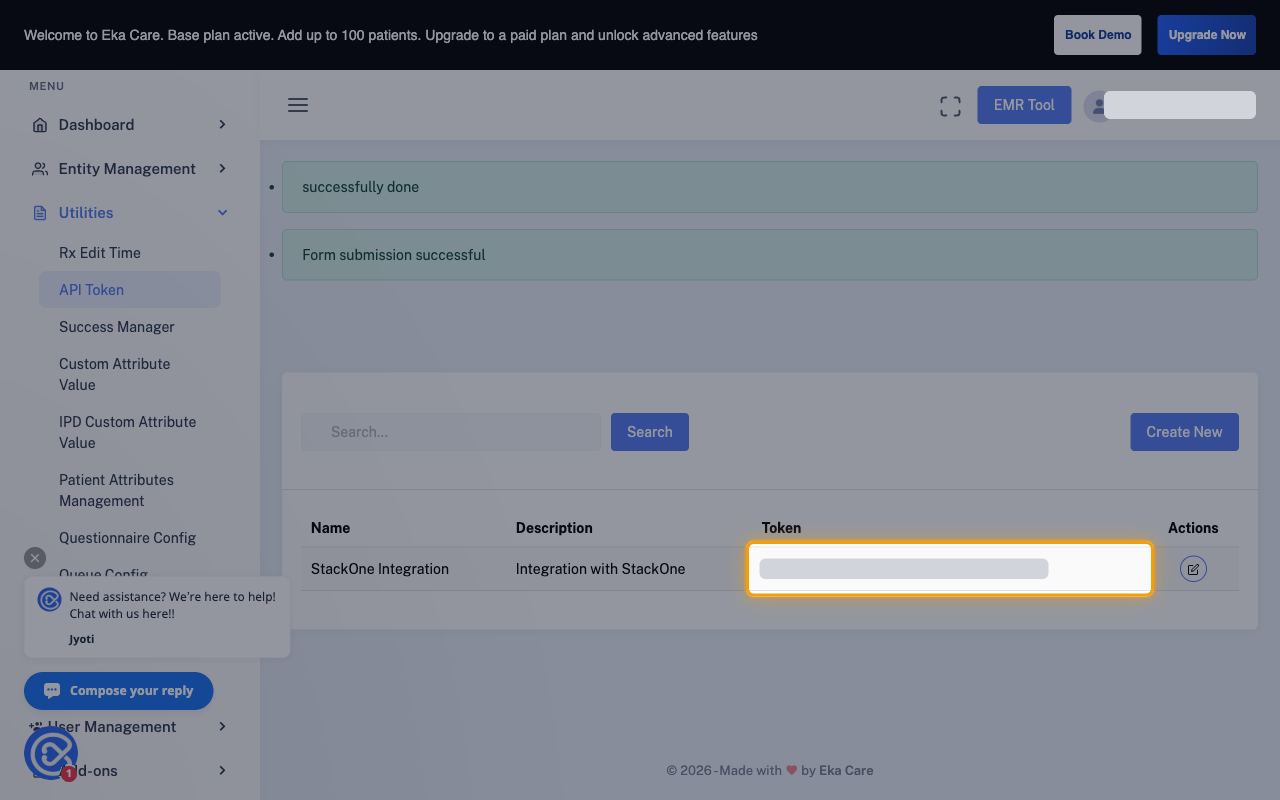The height and width of the screenshot is (800, 1280).
Task: Open the Eka Care chat launcher icon
Action: (x=51, y=753)
